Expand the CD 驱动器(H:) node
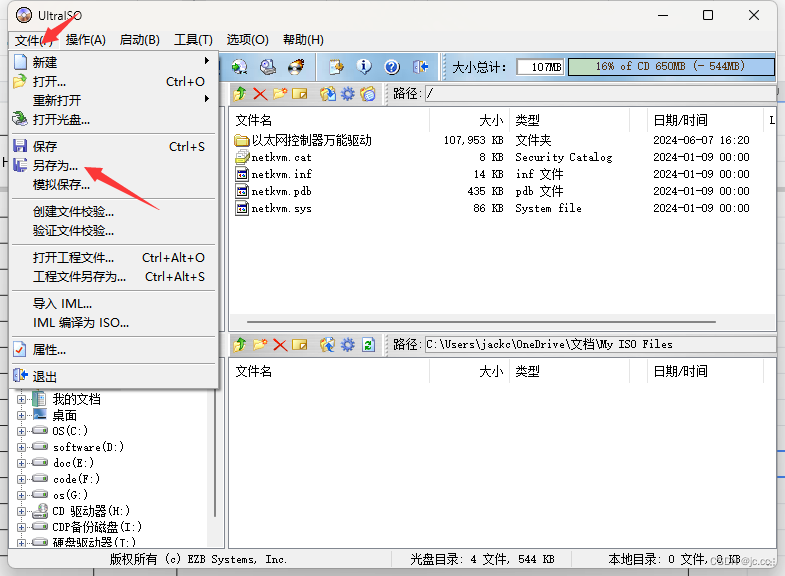Screen dimensions: 785x576 pos(21,511)
